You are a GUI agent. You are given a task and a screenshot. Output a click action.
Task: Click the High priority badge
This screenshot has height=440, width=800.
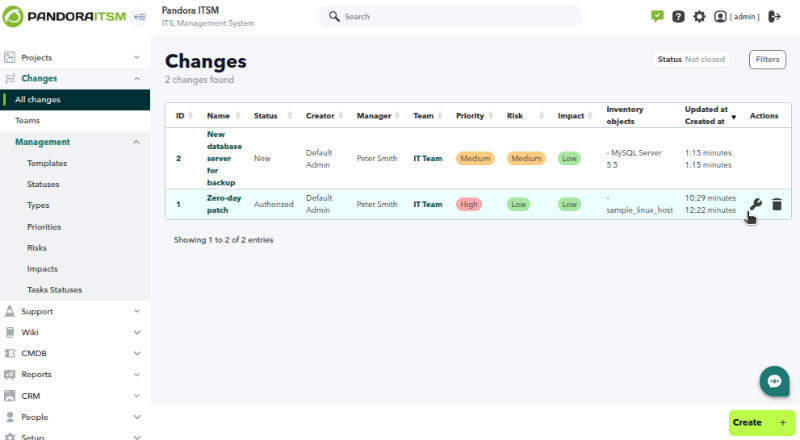[x=468, y=204]
